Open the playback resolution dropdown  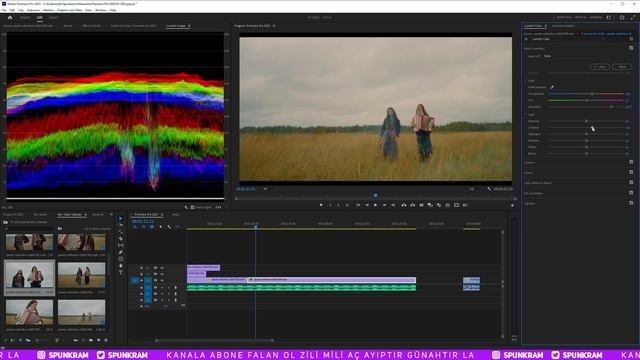(472, 189)
